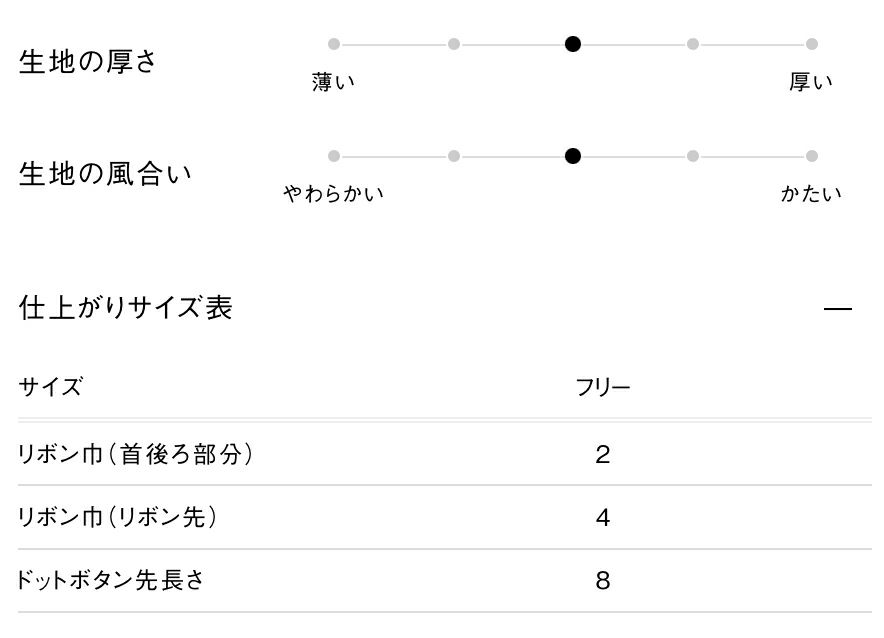The width and height of the screenshot is (884, 638).
Task: Select the リボン巾(首後ろ部分) row label
Action: tap(135, 455)
